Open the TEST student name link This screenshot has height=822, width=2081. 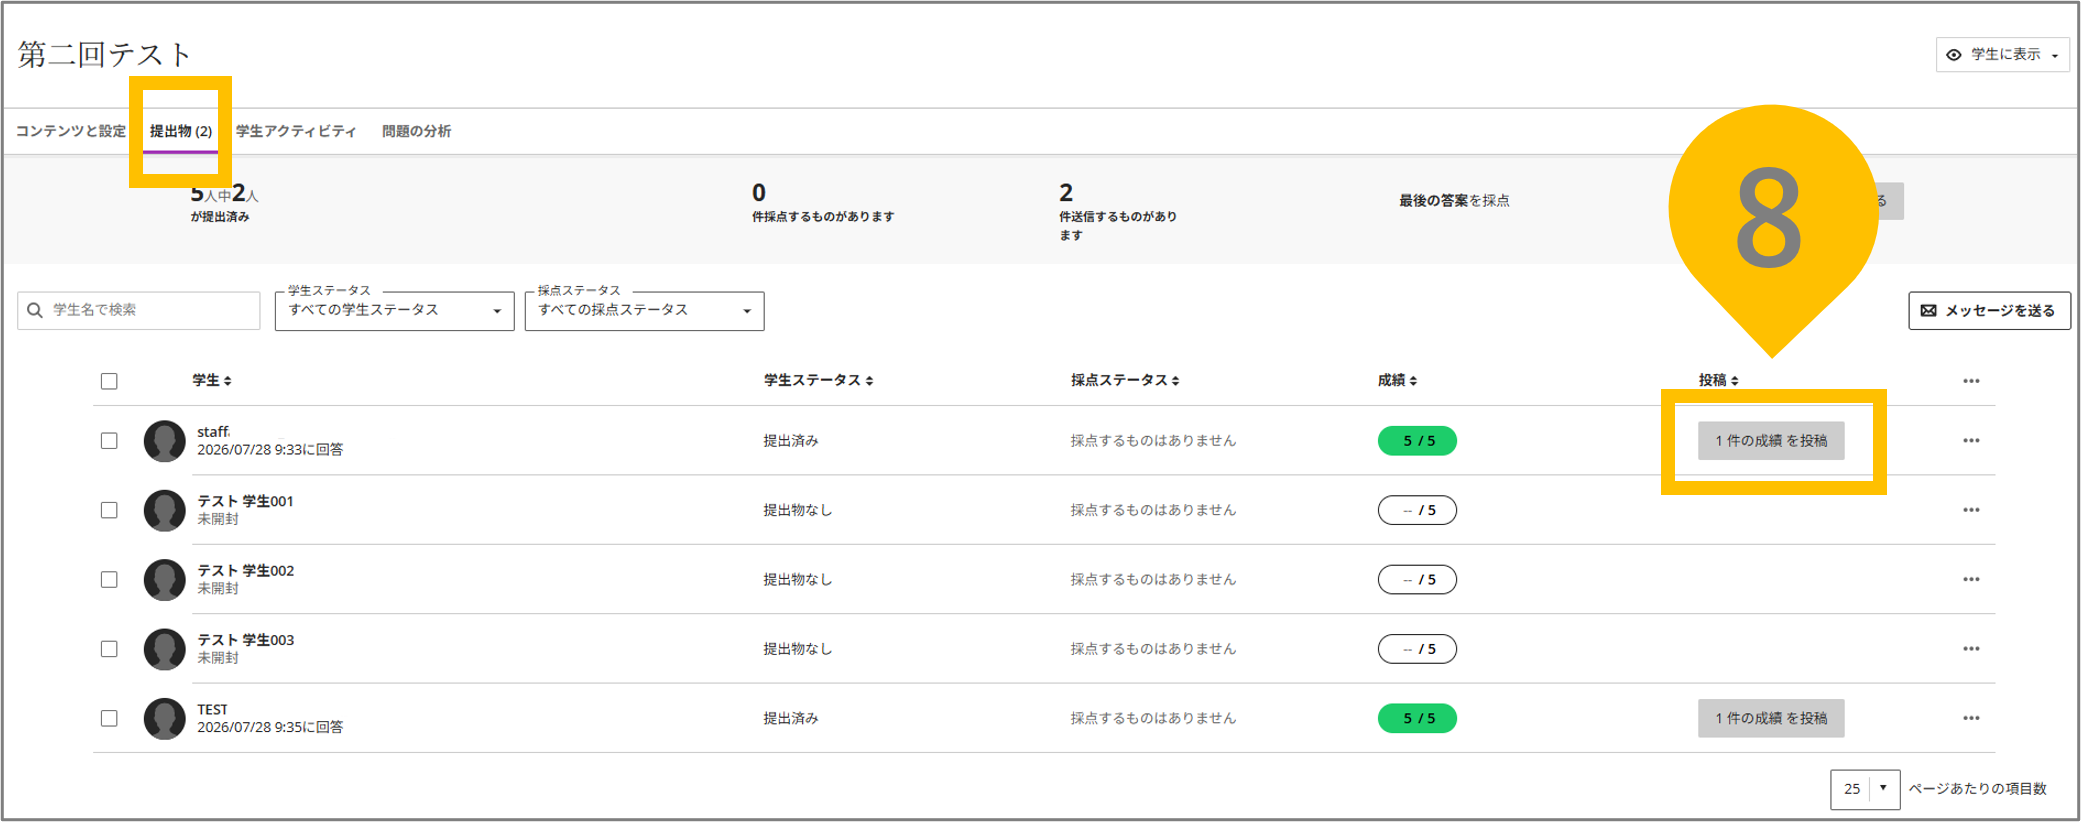pyautogui.click(x=212, y=709)
